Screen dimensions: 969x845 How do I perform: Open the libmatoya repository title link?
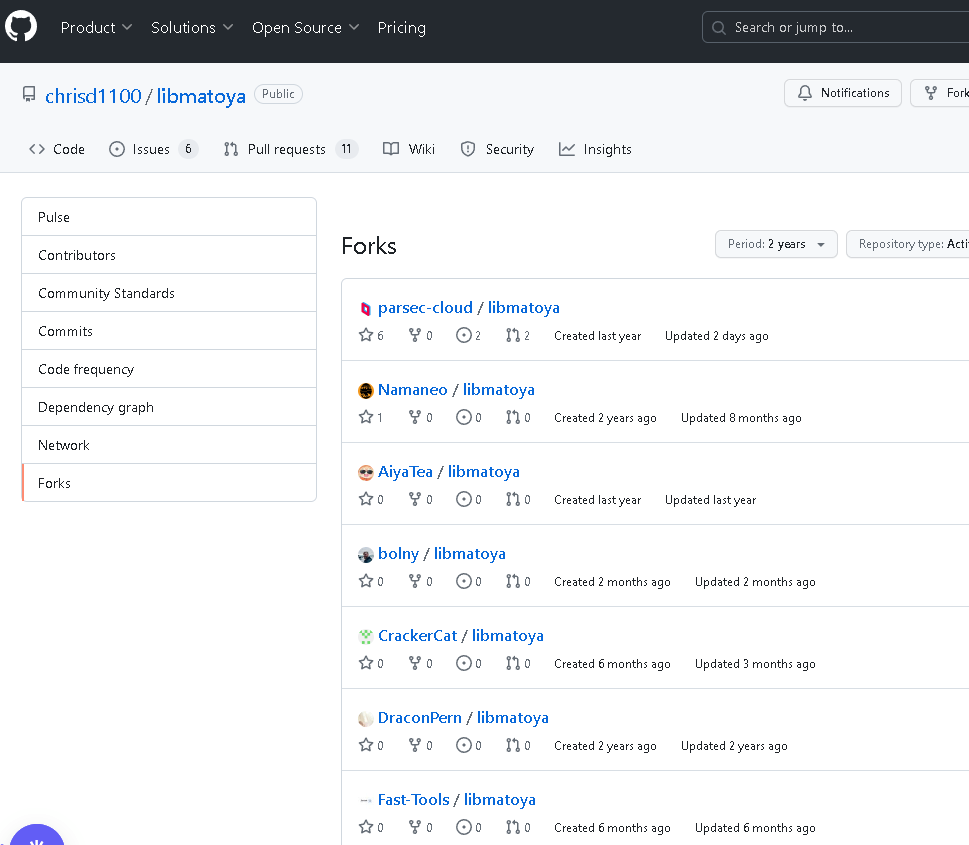[x=201, y=96]
